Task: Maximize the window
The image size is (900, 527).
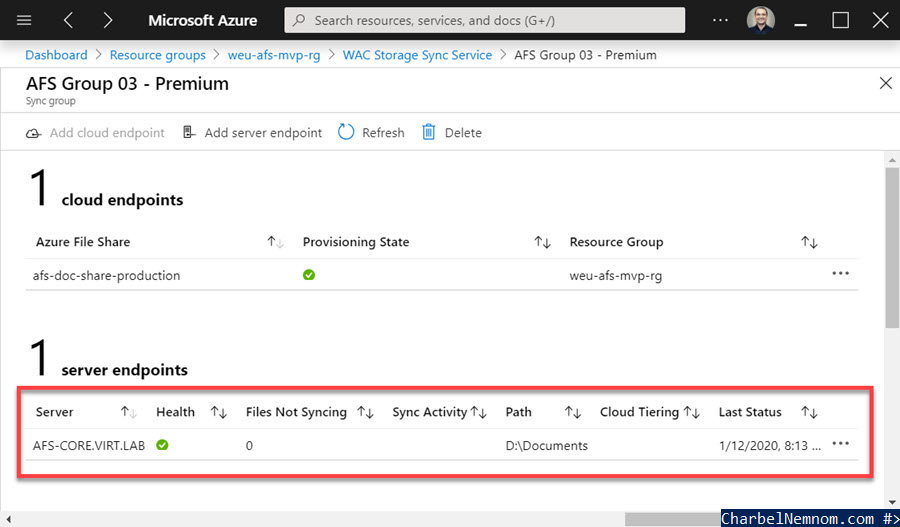Action: point(840,20)
